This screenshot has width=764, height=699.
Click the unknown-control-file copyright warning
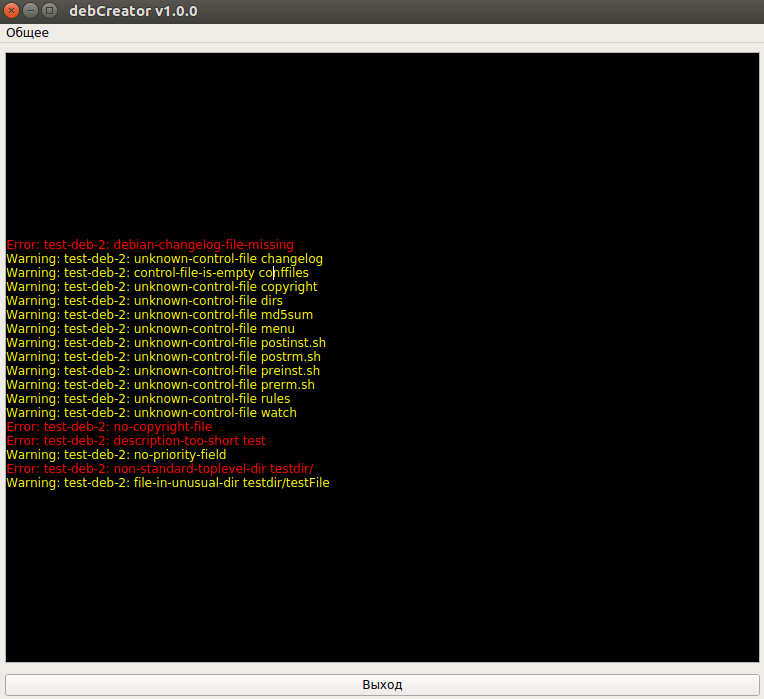[162, 287]
